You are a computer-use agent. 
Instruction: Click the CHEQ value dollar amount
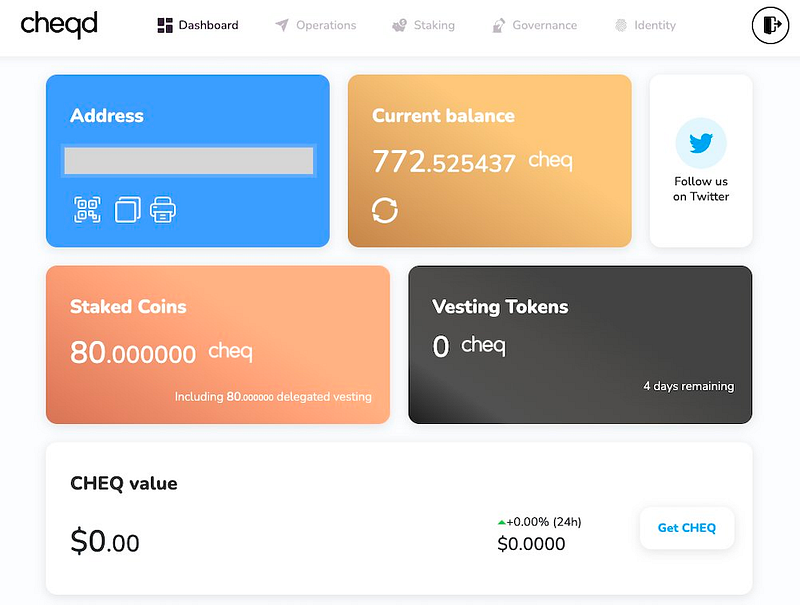point(105,542)
